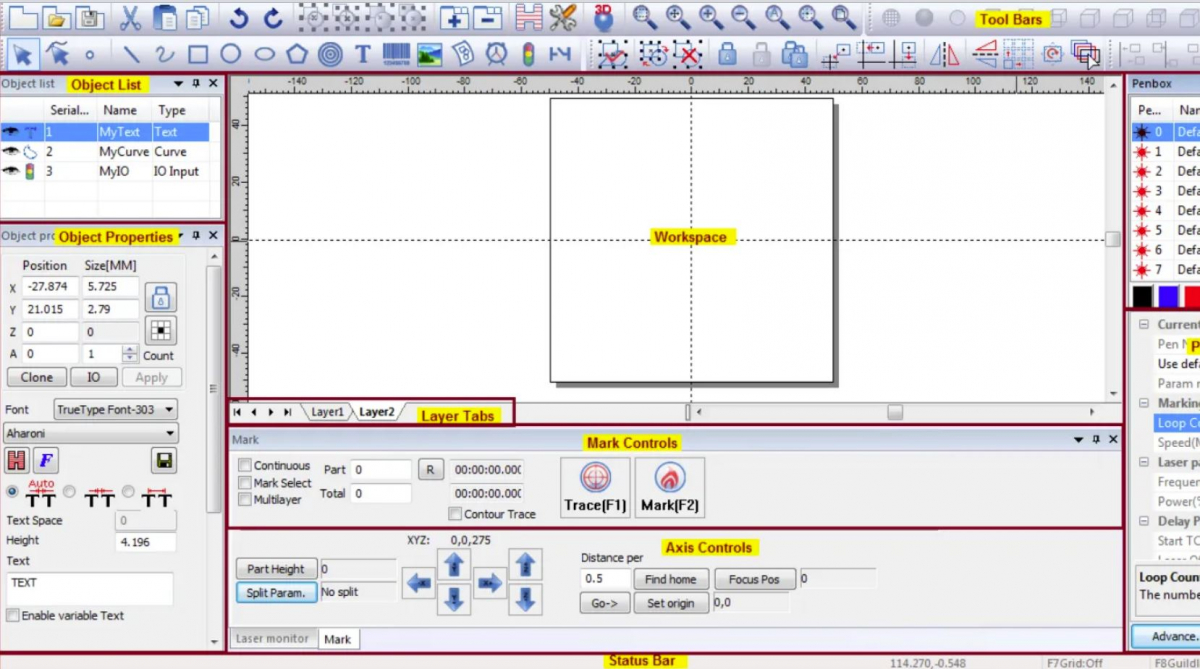
Task: Open the 3D view icon
Action: point(603,17)
